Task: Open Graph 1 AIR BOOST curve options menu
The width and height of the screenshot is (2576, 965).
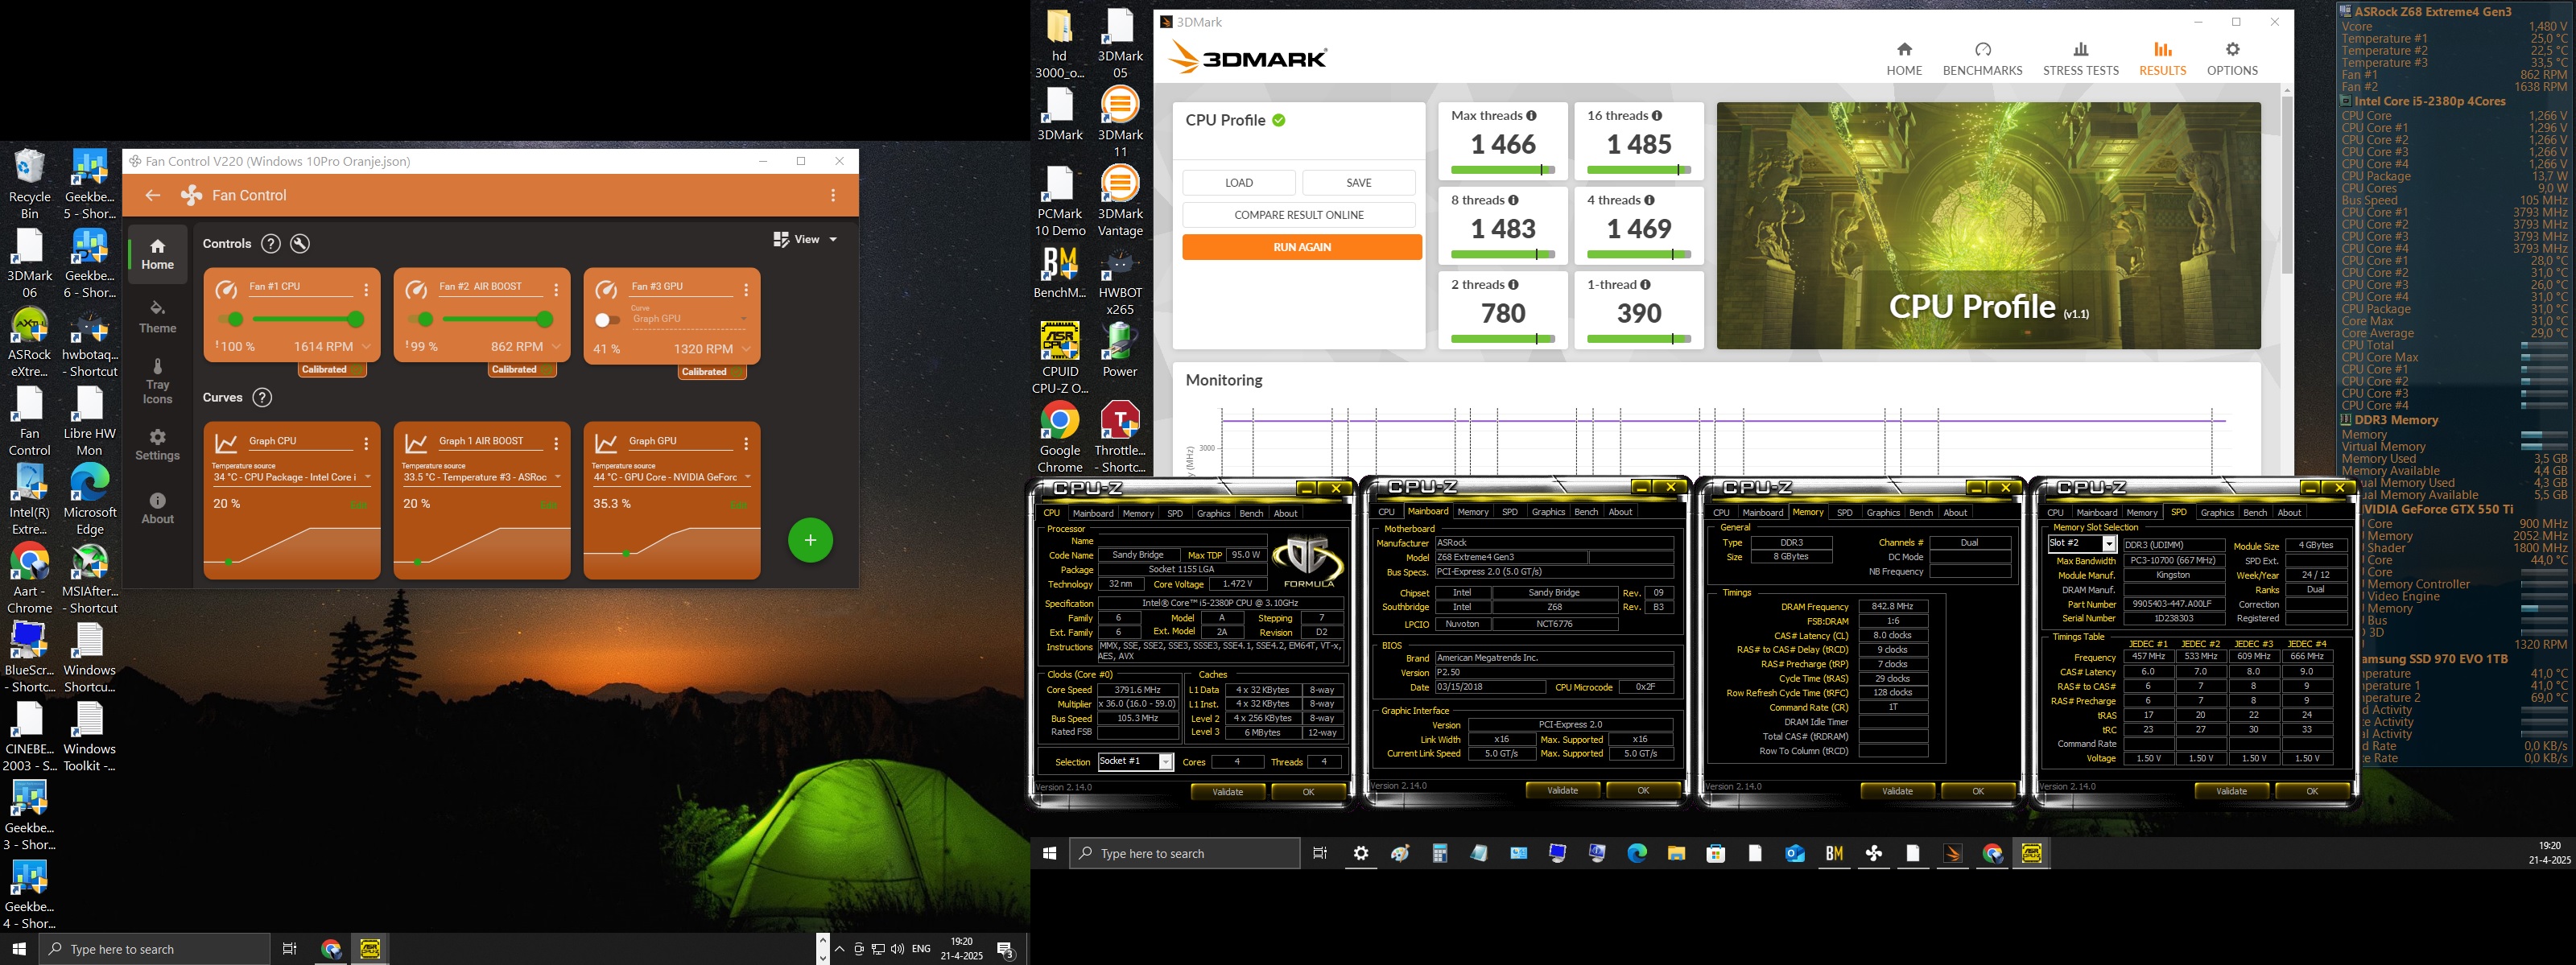Action: coord(557,443)
